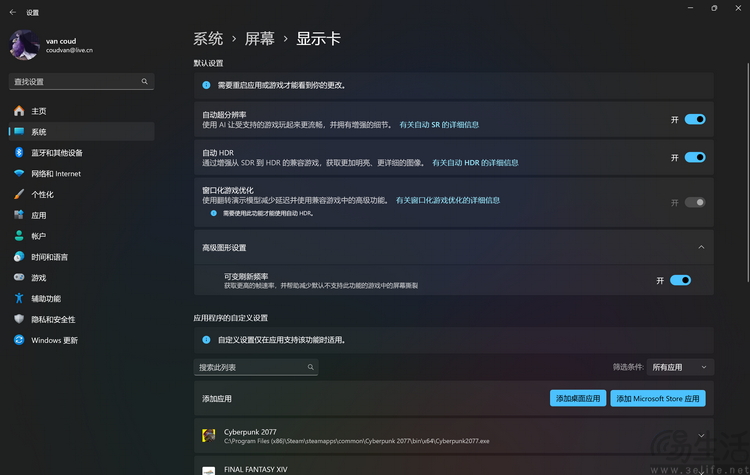Click the 隐私和安全性 shield icon
Screen dimensions: 750x475
[x=19, y=319]
